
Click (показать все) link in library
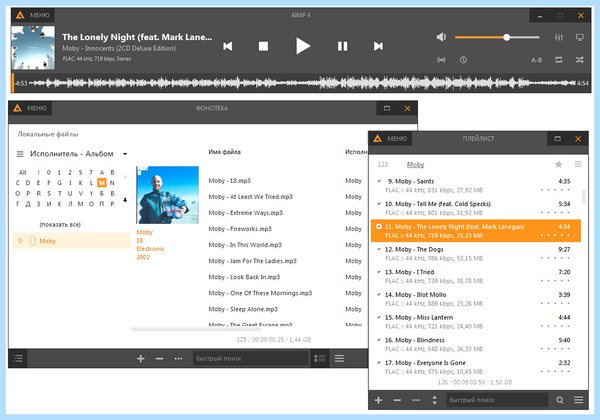[60, 225]
